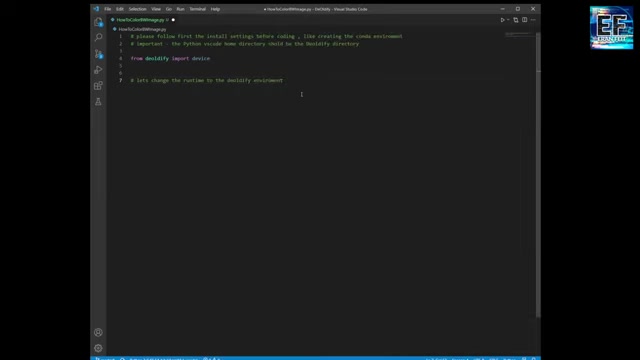The width and height of the screenshot is (640, 360).
Task: Click the editor vertical scrollbar
Action: coord(538,175)
